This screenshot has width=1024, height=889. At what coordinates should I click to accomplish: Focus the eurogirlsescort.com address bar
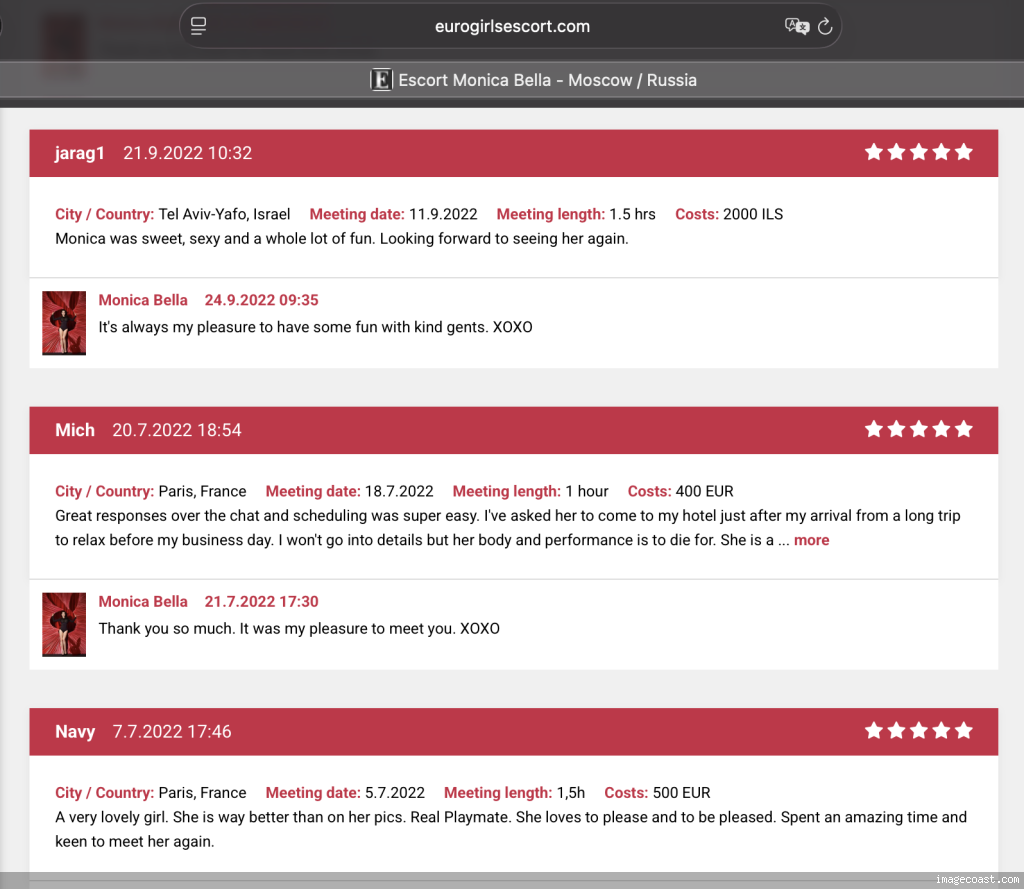pyautogui.click(x=512, y=26)
